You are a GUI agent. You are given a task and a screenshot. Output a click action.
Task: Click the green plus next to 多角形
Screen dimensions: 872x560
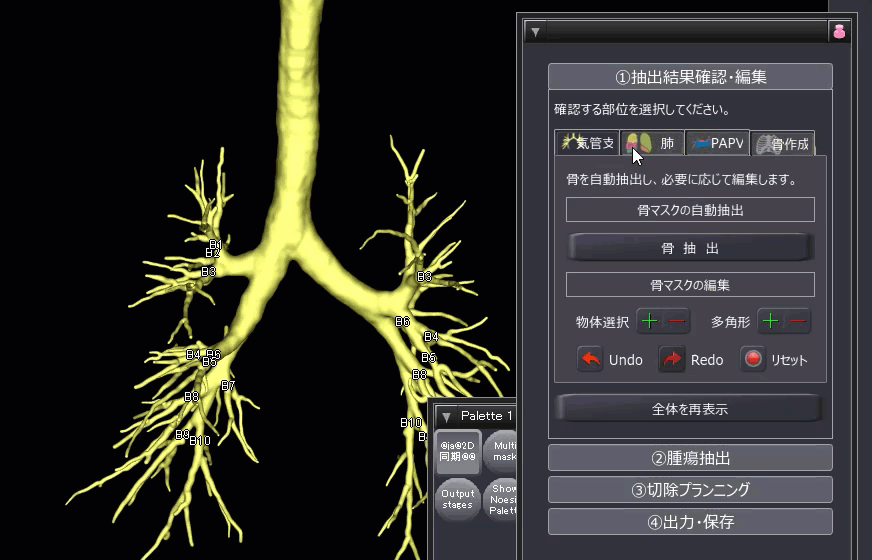pyautogui.click(x=770, y=322)
